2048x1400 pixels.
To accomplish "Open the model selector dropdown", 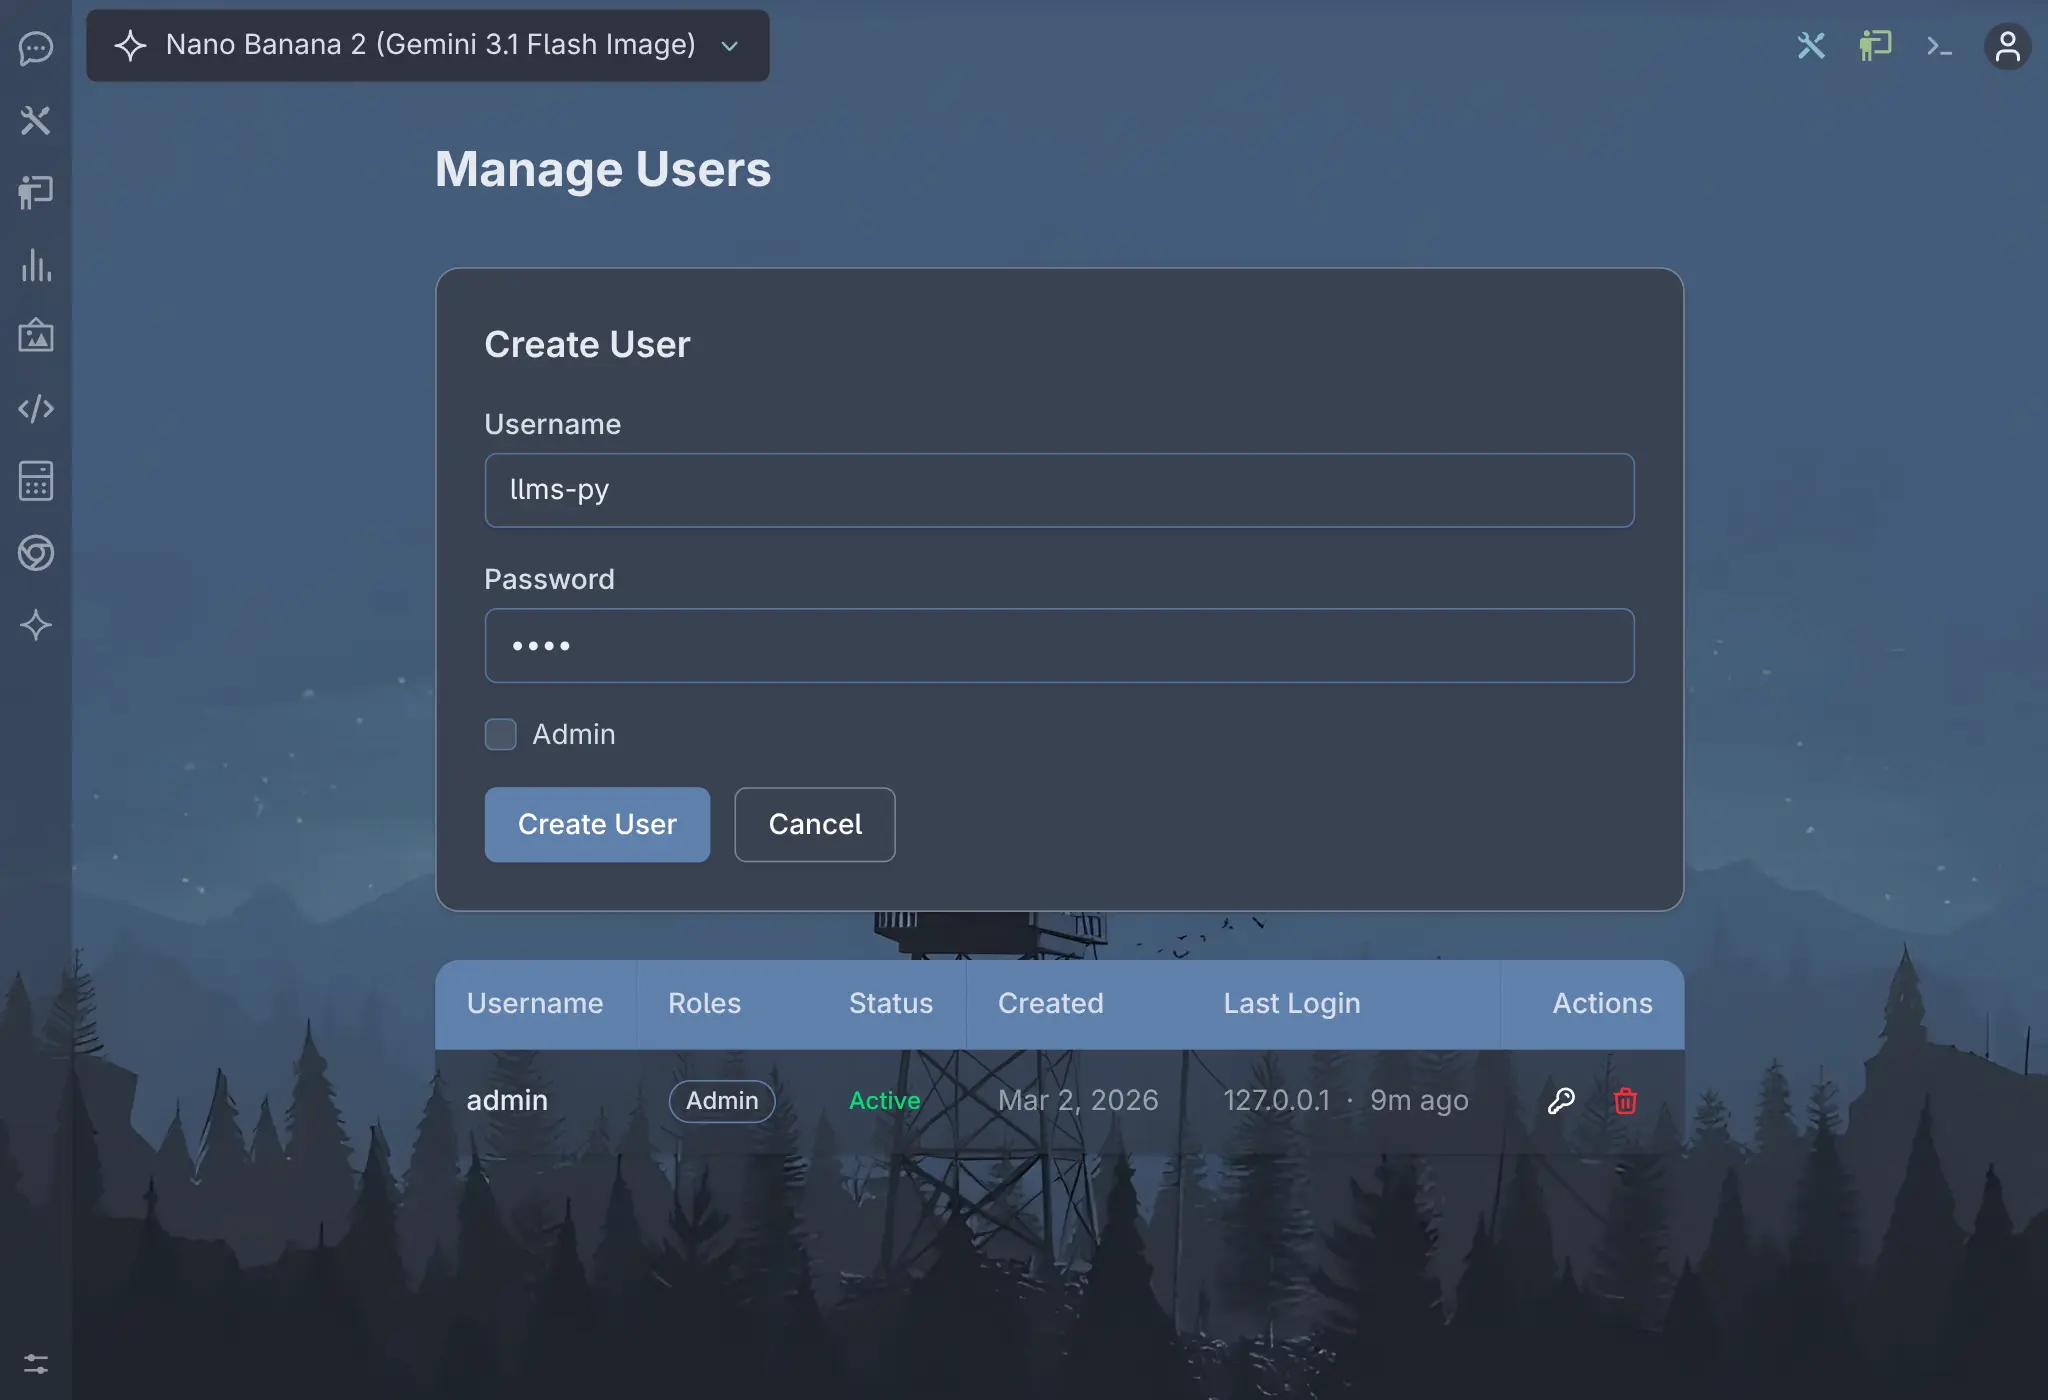I will pos(427,45).
